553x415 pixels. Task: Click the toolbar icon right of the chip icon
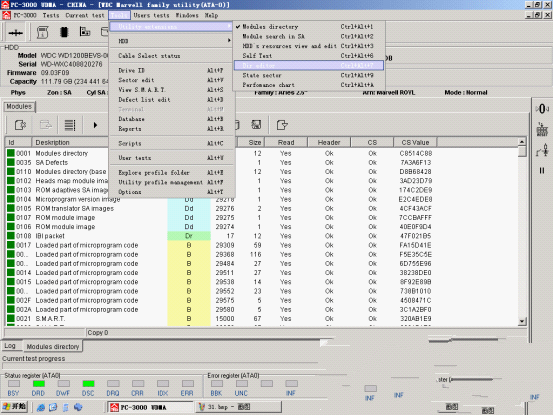[85, 32]
